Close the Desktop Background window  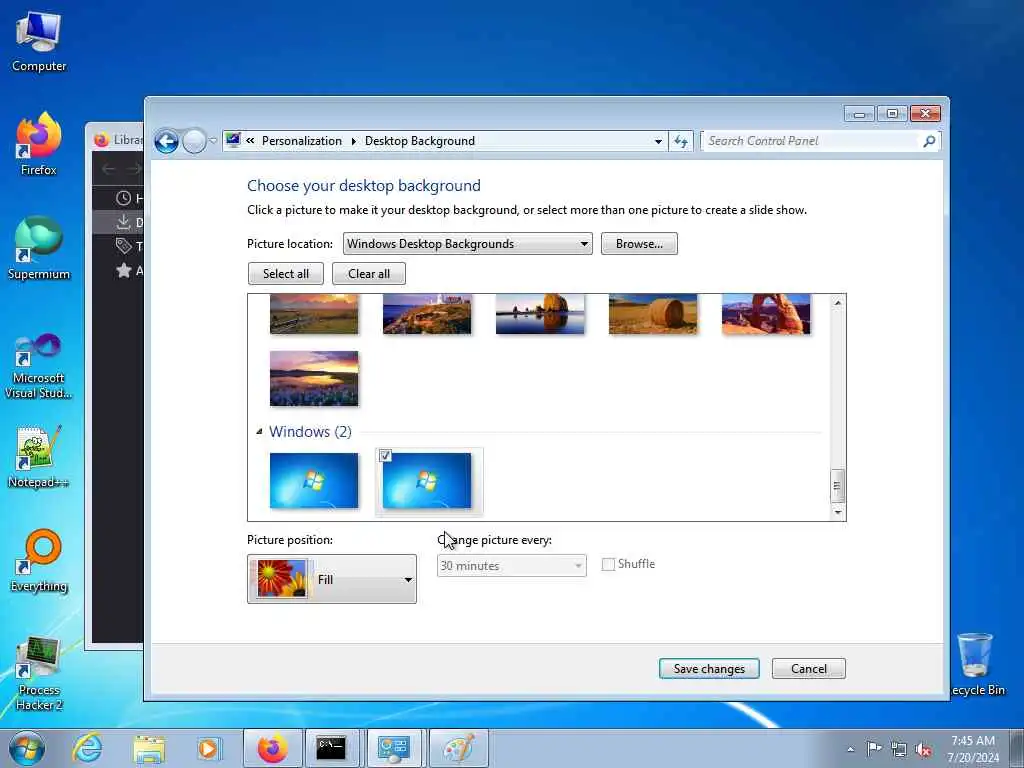925,114
